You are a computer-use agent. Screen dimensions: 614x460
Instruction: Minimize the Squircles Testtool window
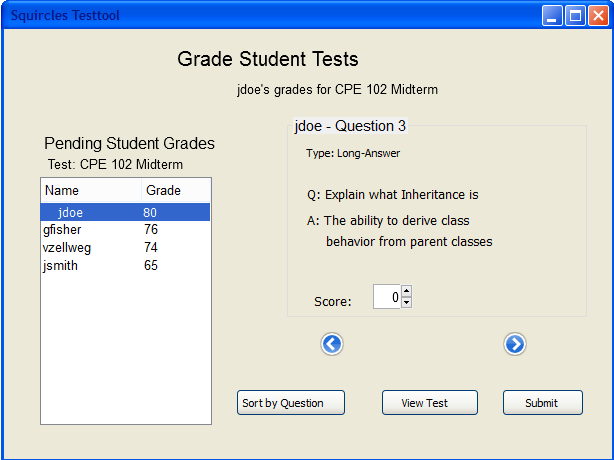553,15
